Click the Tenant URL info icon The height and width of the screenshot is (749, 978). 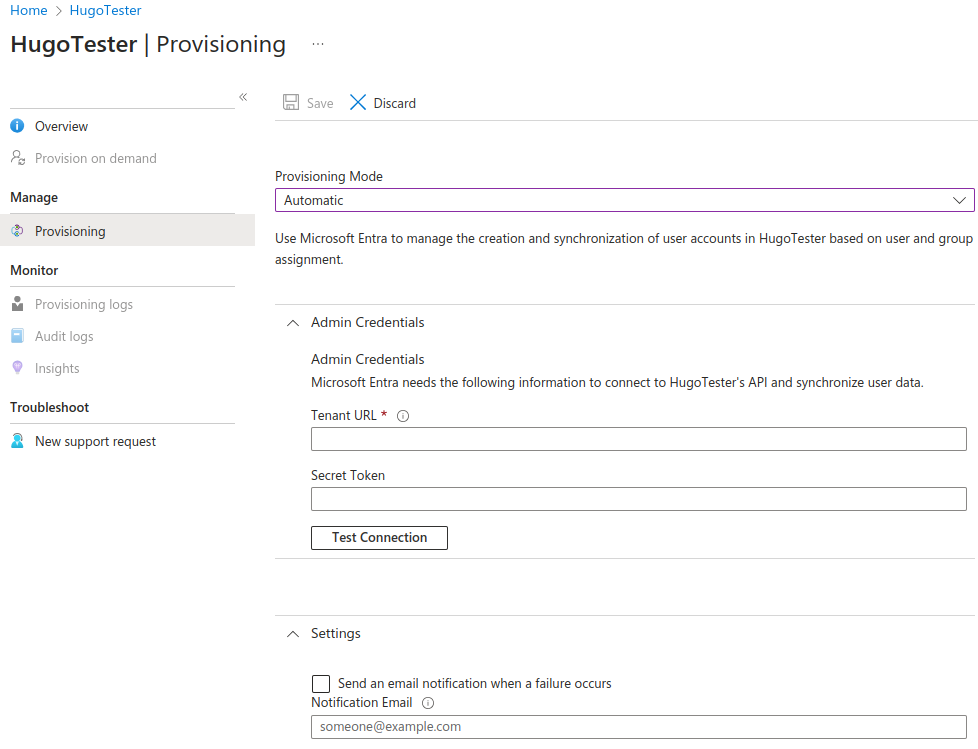[403, 416]
